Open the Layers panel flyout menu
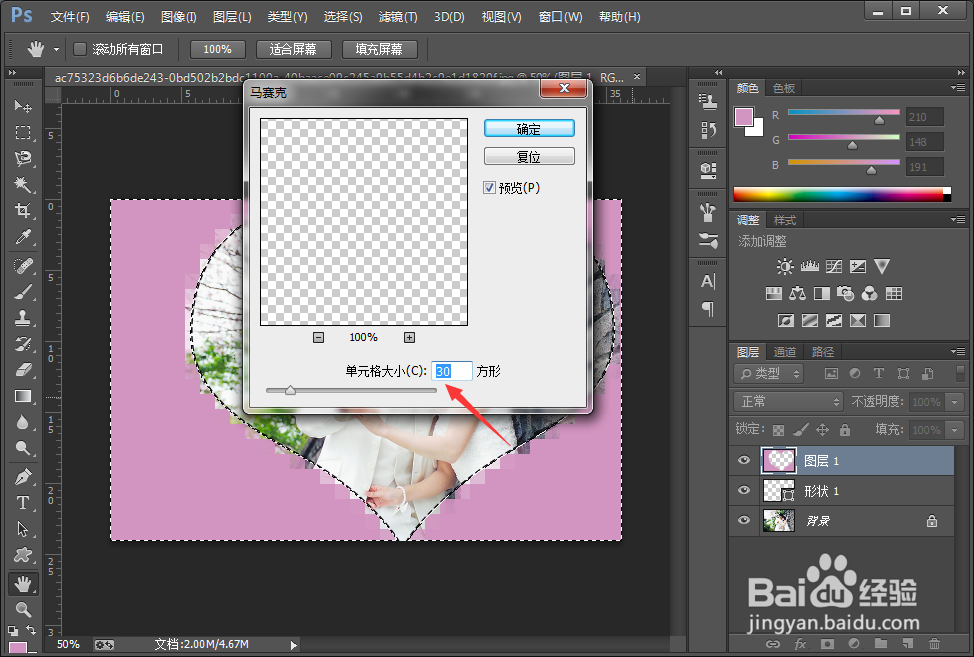The height and width of the screenshot is (657, 974). pos(957,351)
